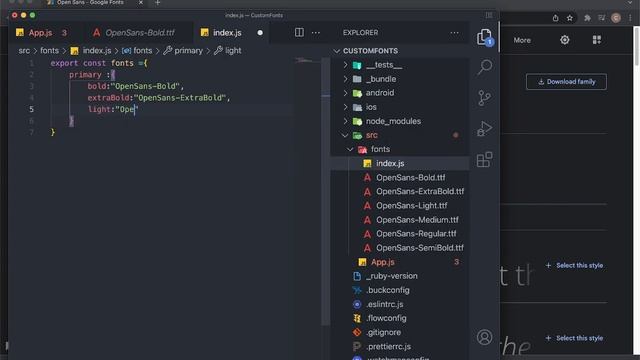Image resolution: width=640 pixels, height=360 pixels.
Task: Open Google Fonts selected families grid icon
Action: (x=597, y=40)
